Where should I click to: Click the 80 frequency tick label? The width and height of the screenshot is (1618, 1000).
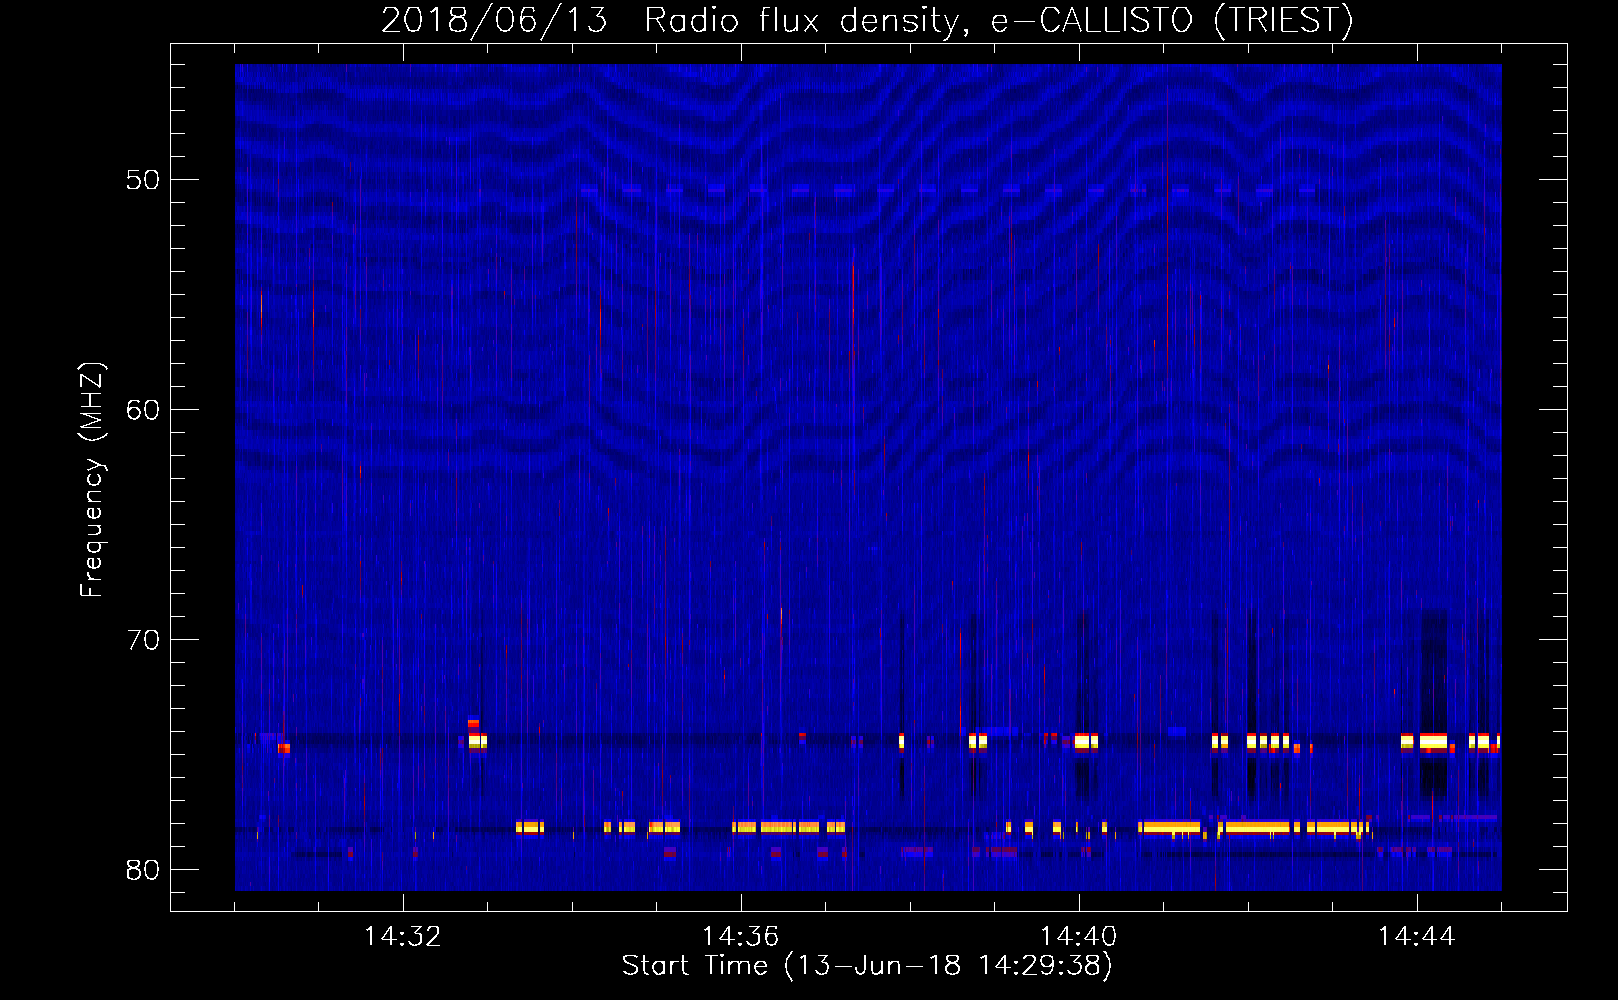[143, 870]
